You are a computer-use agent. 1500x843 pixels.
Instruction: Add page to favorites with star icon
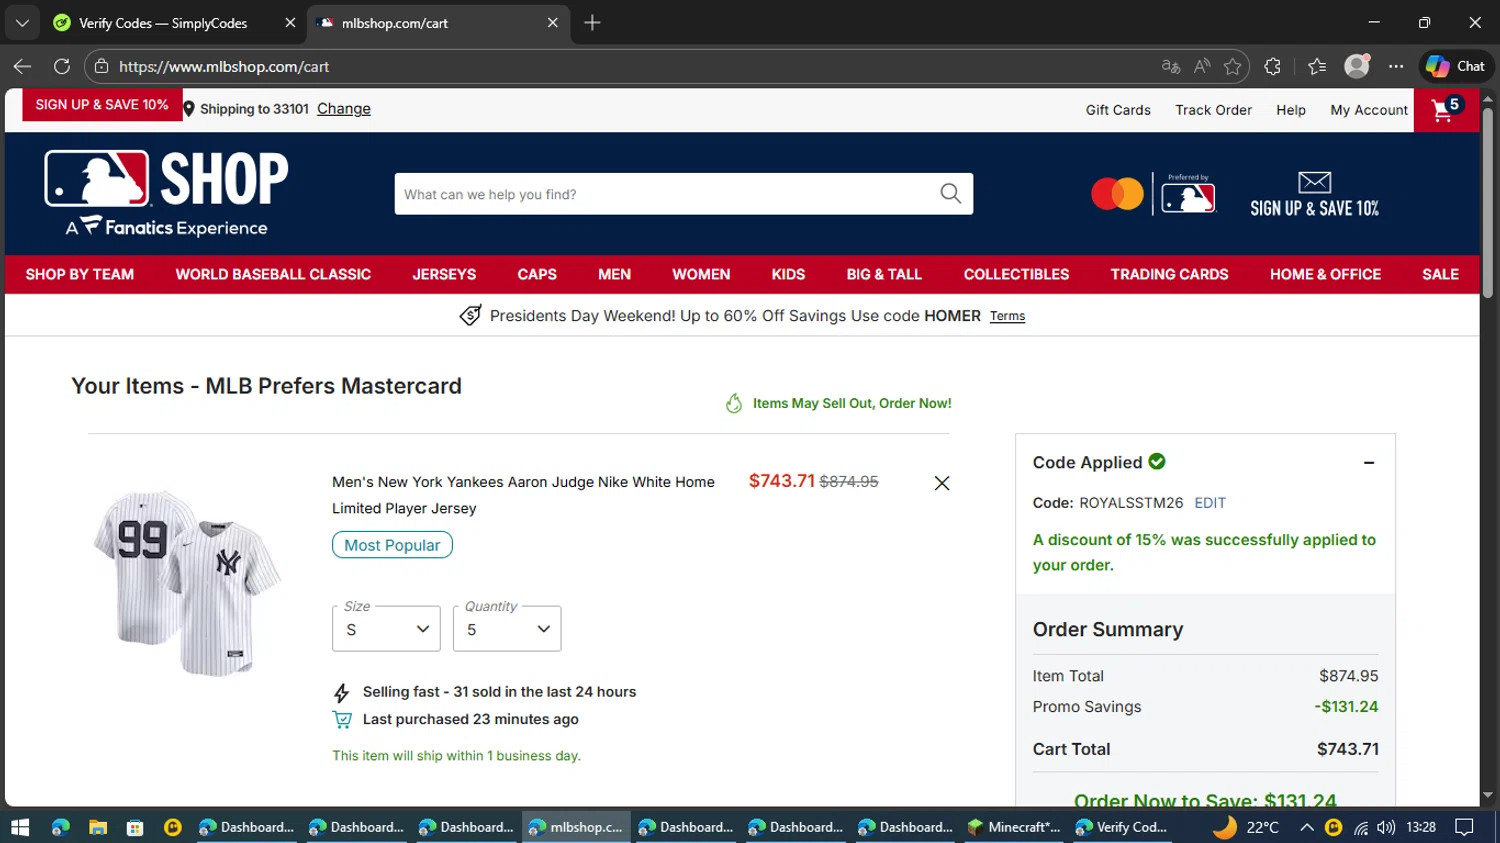tap(1232, 66)
